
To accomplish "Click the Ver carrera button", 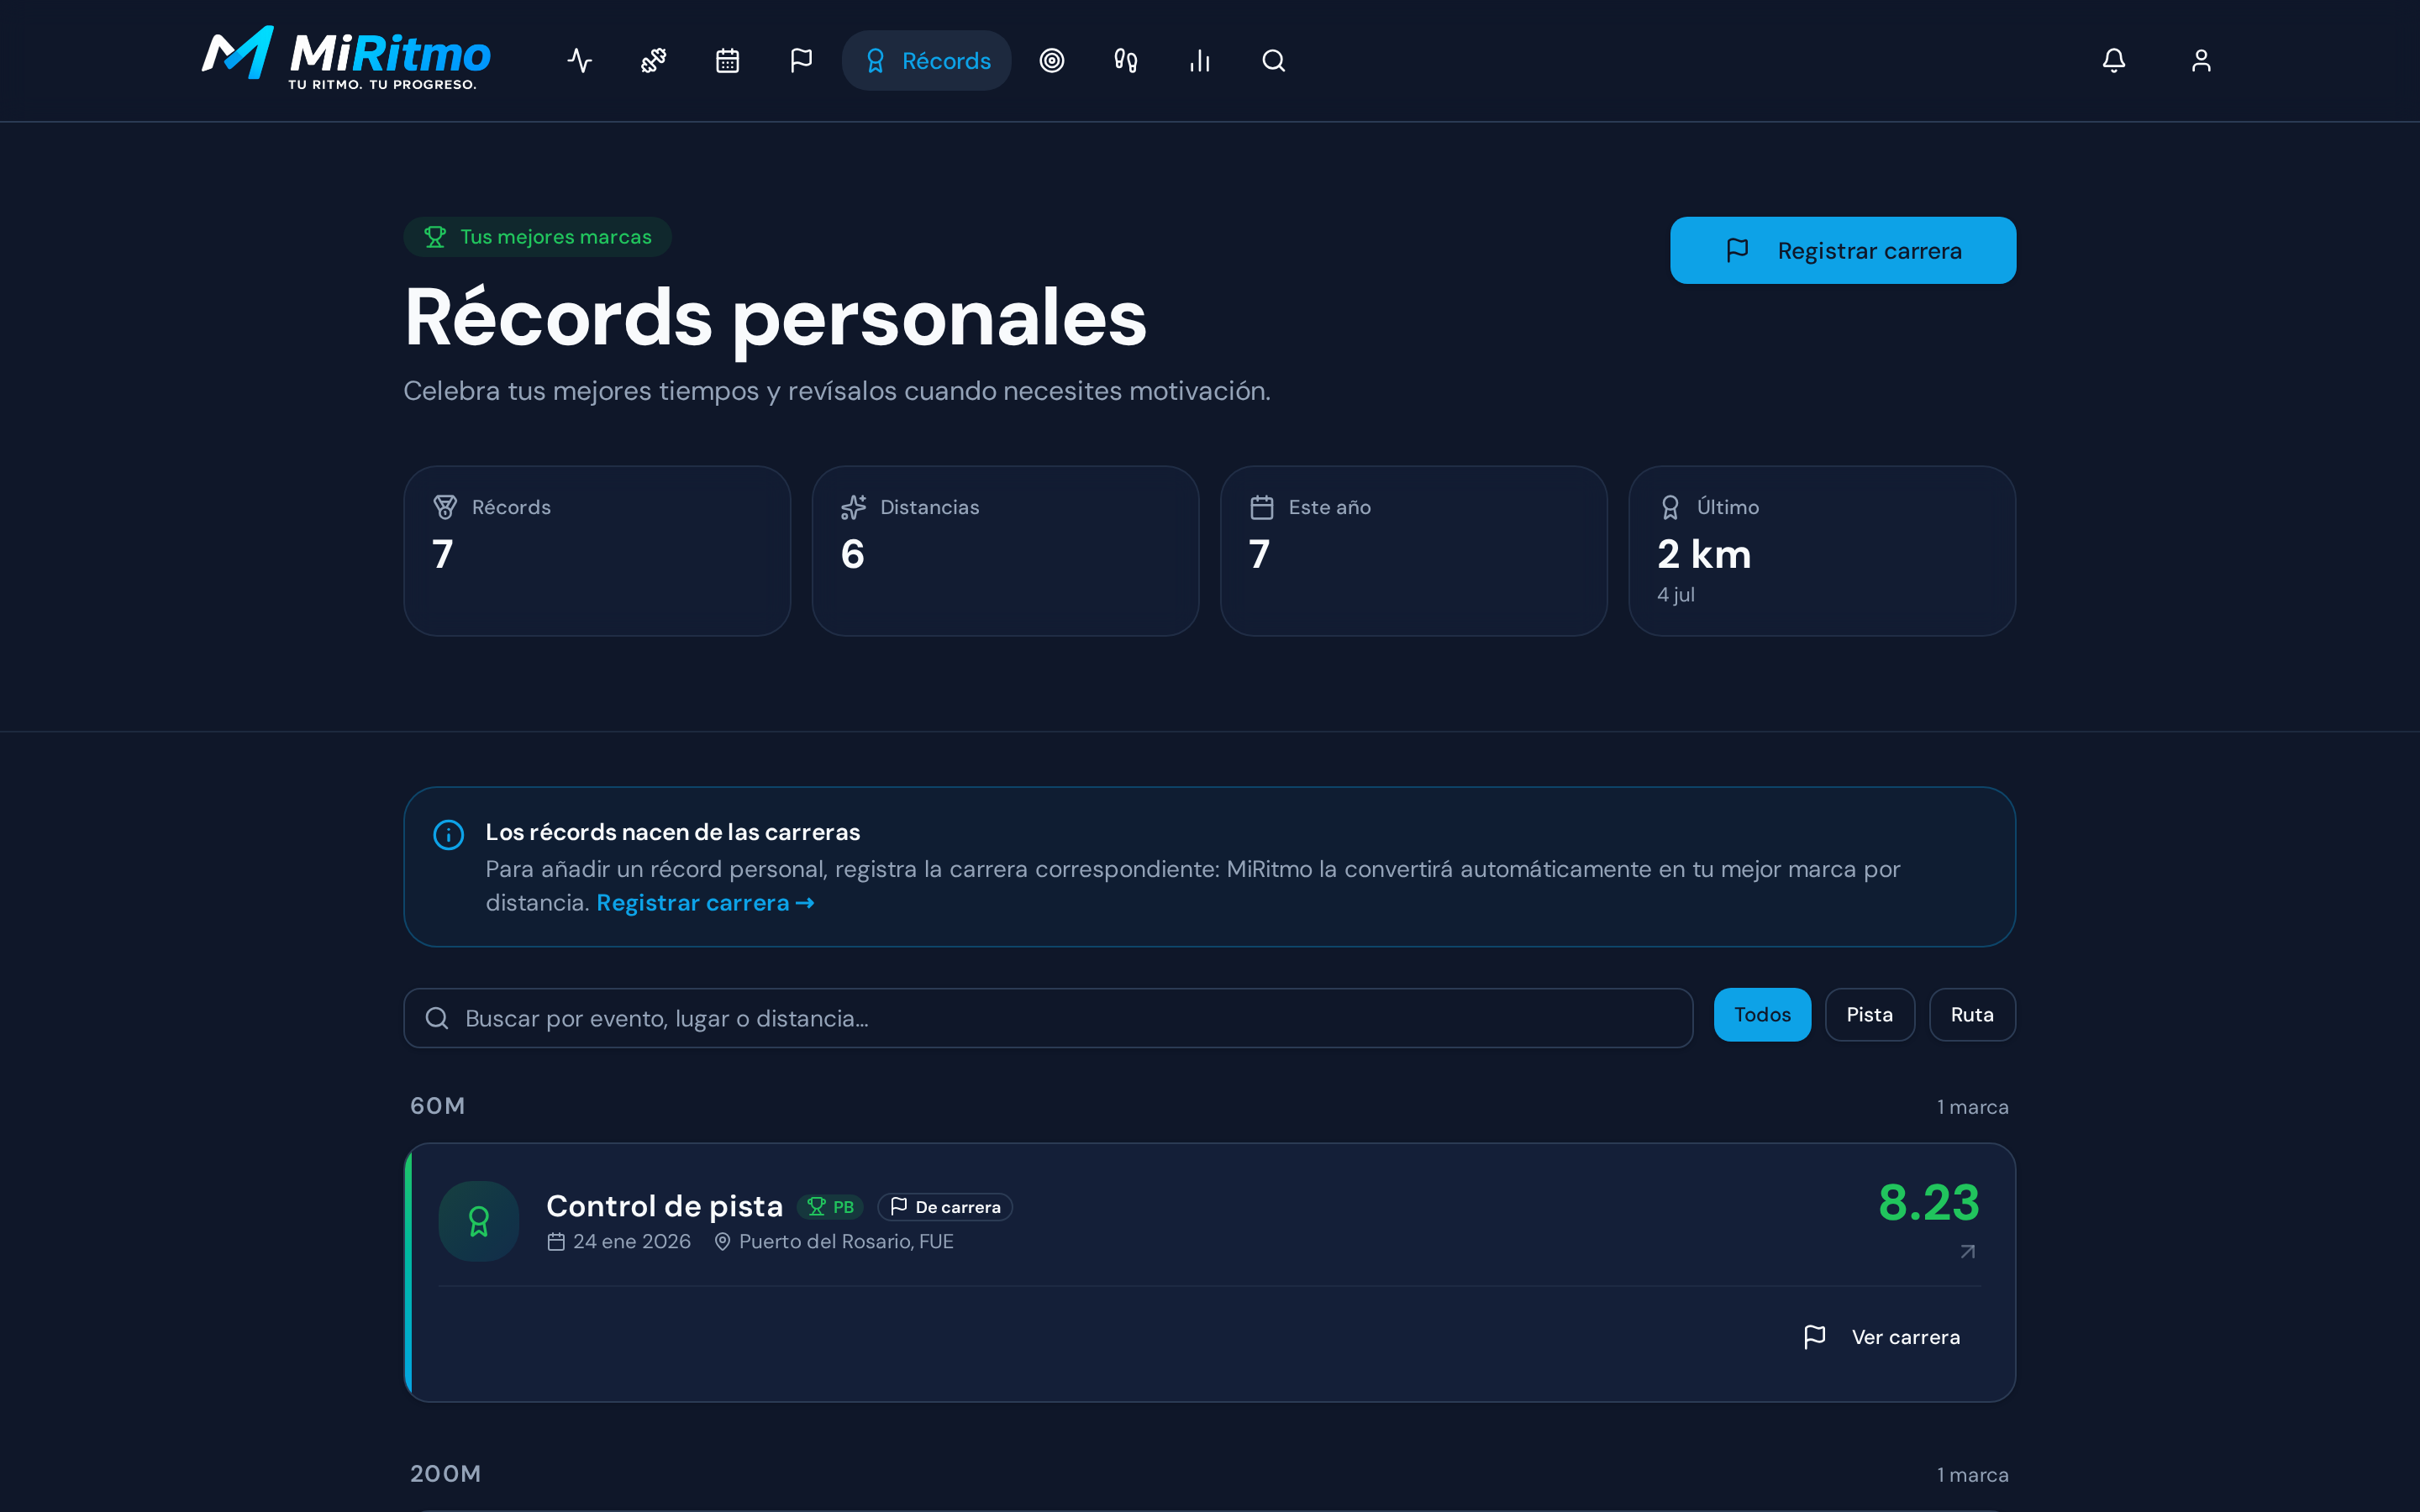I will click(x=1881, y=1337).
